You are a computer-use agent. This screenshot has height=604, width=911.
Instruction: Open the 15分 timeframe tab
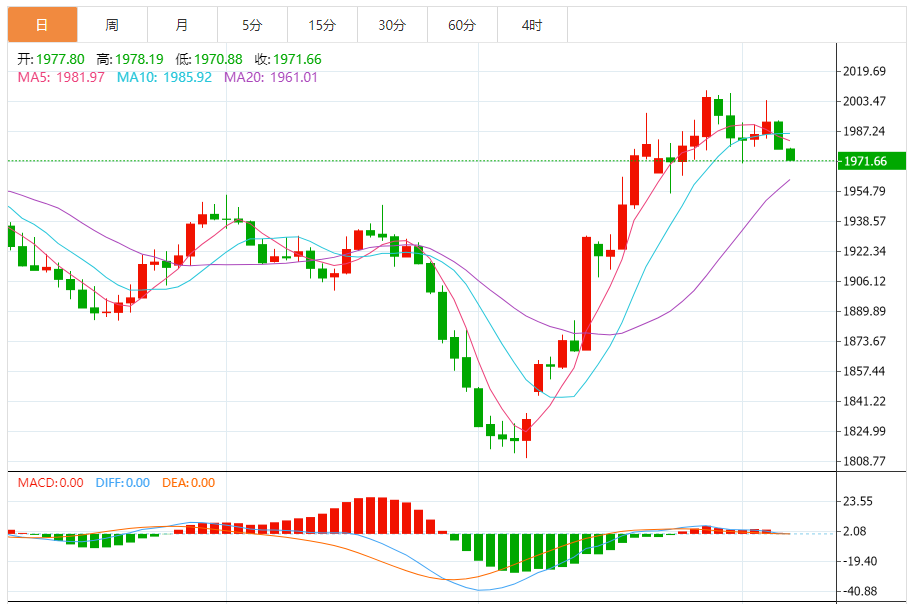(322, 25)
